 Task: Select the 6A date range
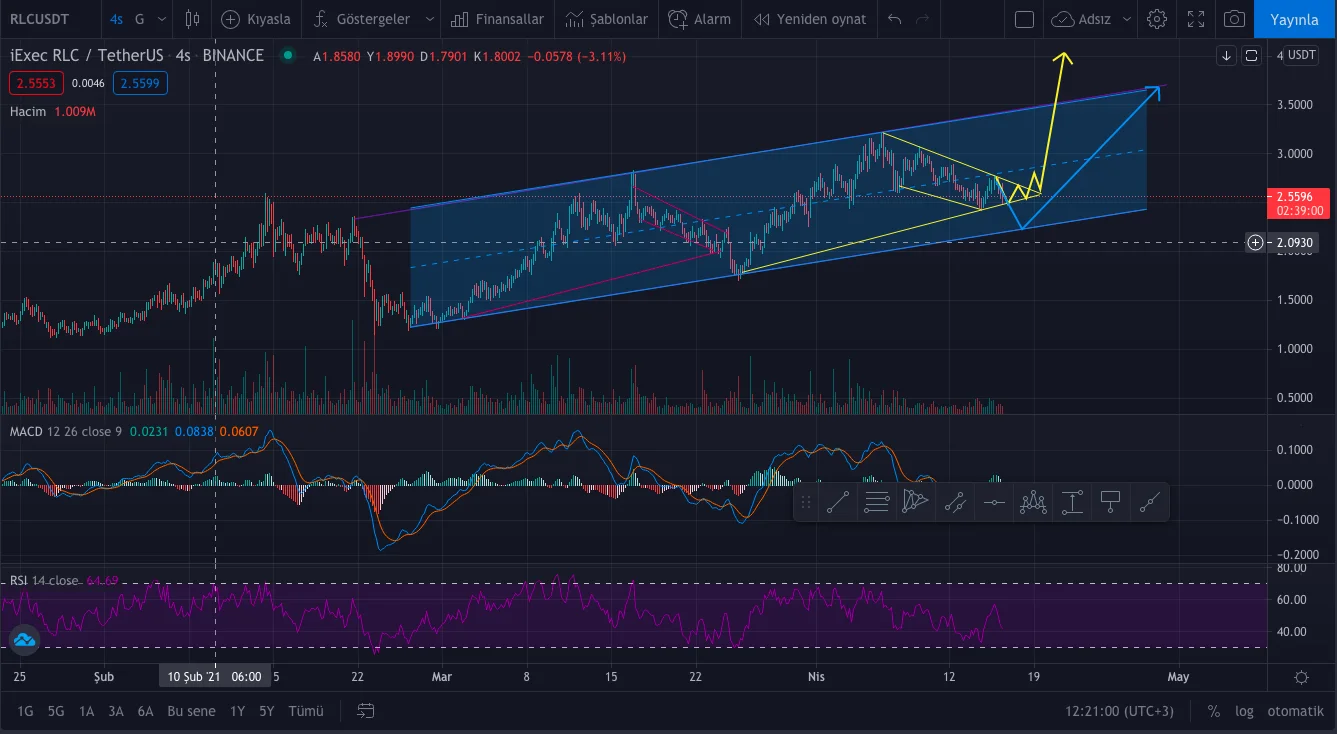point(145,711)
